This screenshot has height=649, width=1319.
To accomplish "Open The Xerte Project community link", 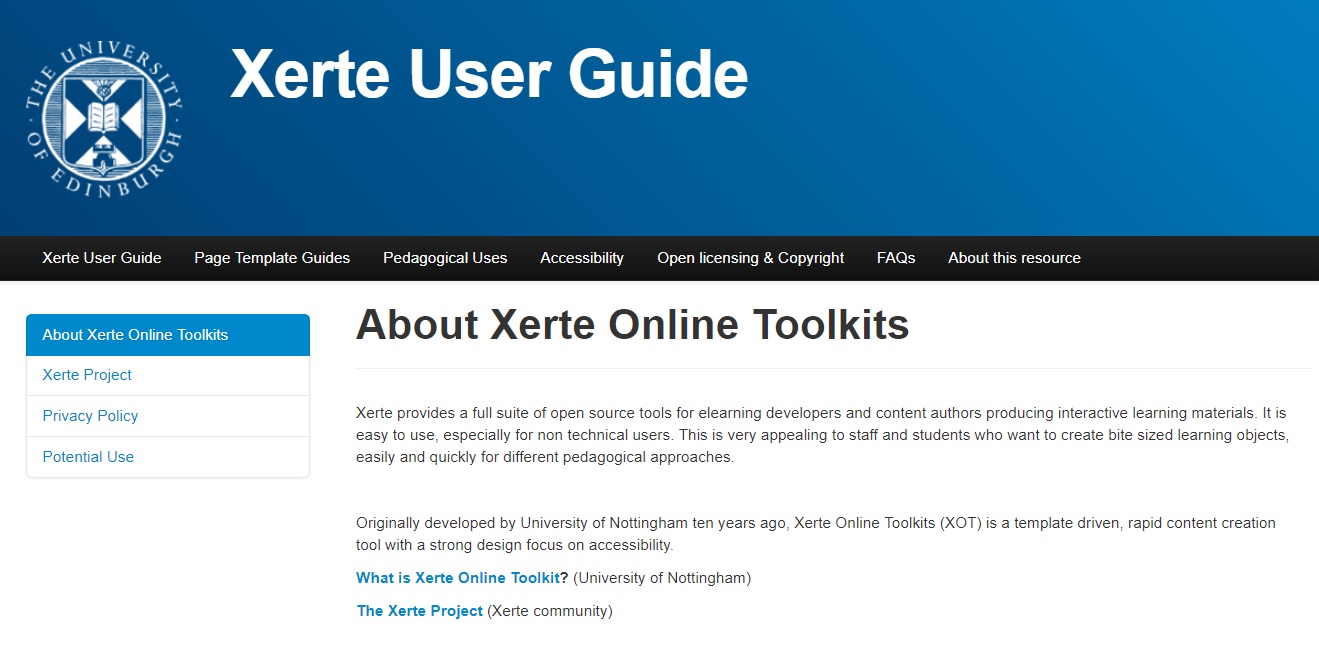I will click(x=420, y=611).
